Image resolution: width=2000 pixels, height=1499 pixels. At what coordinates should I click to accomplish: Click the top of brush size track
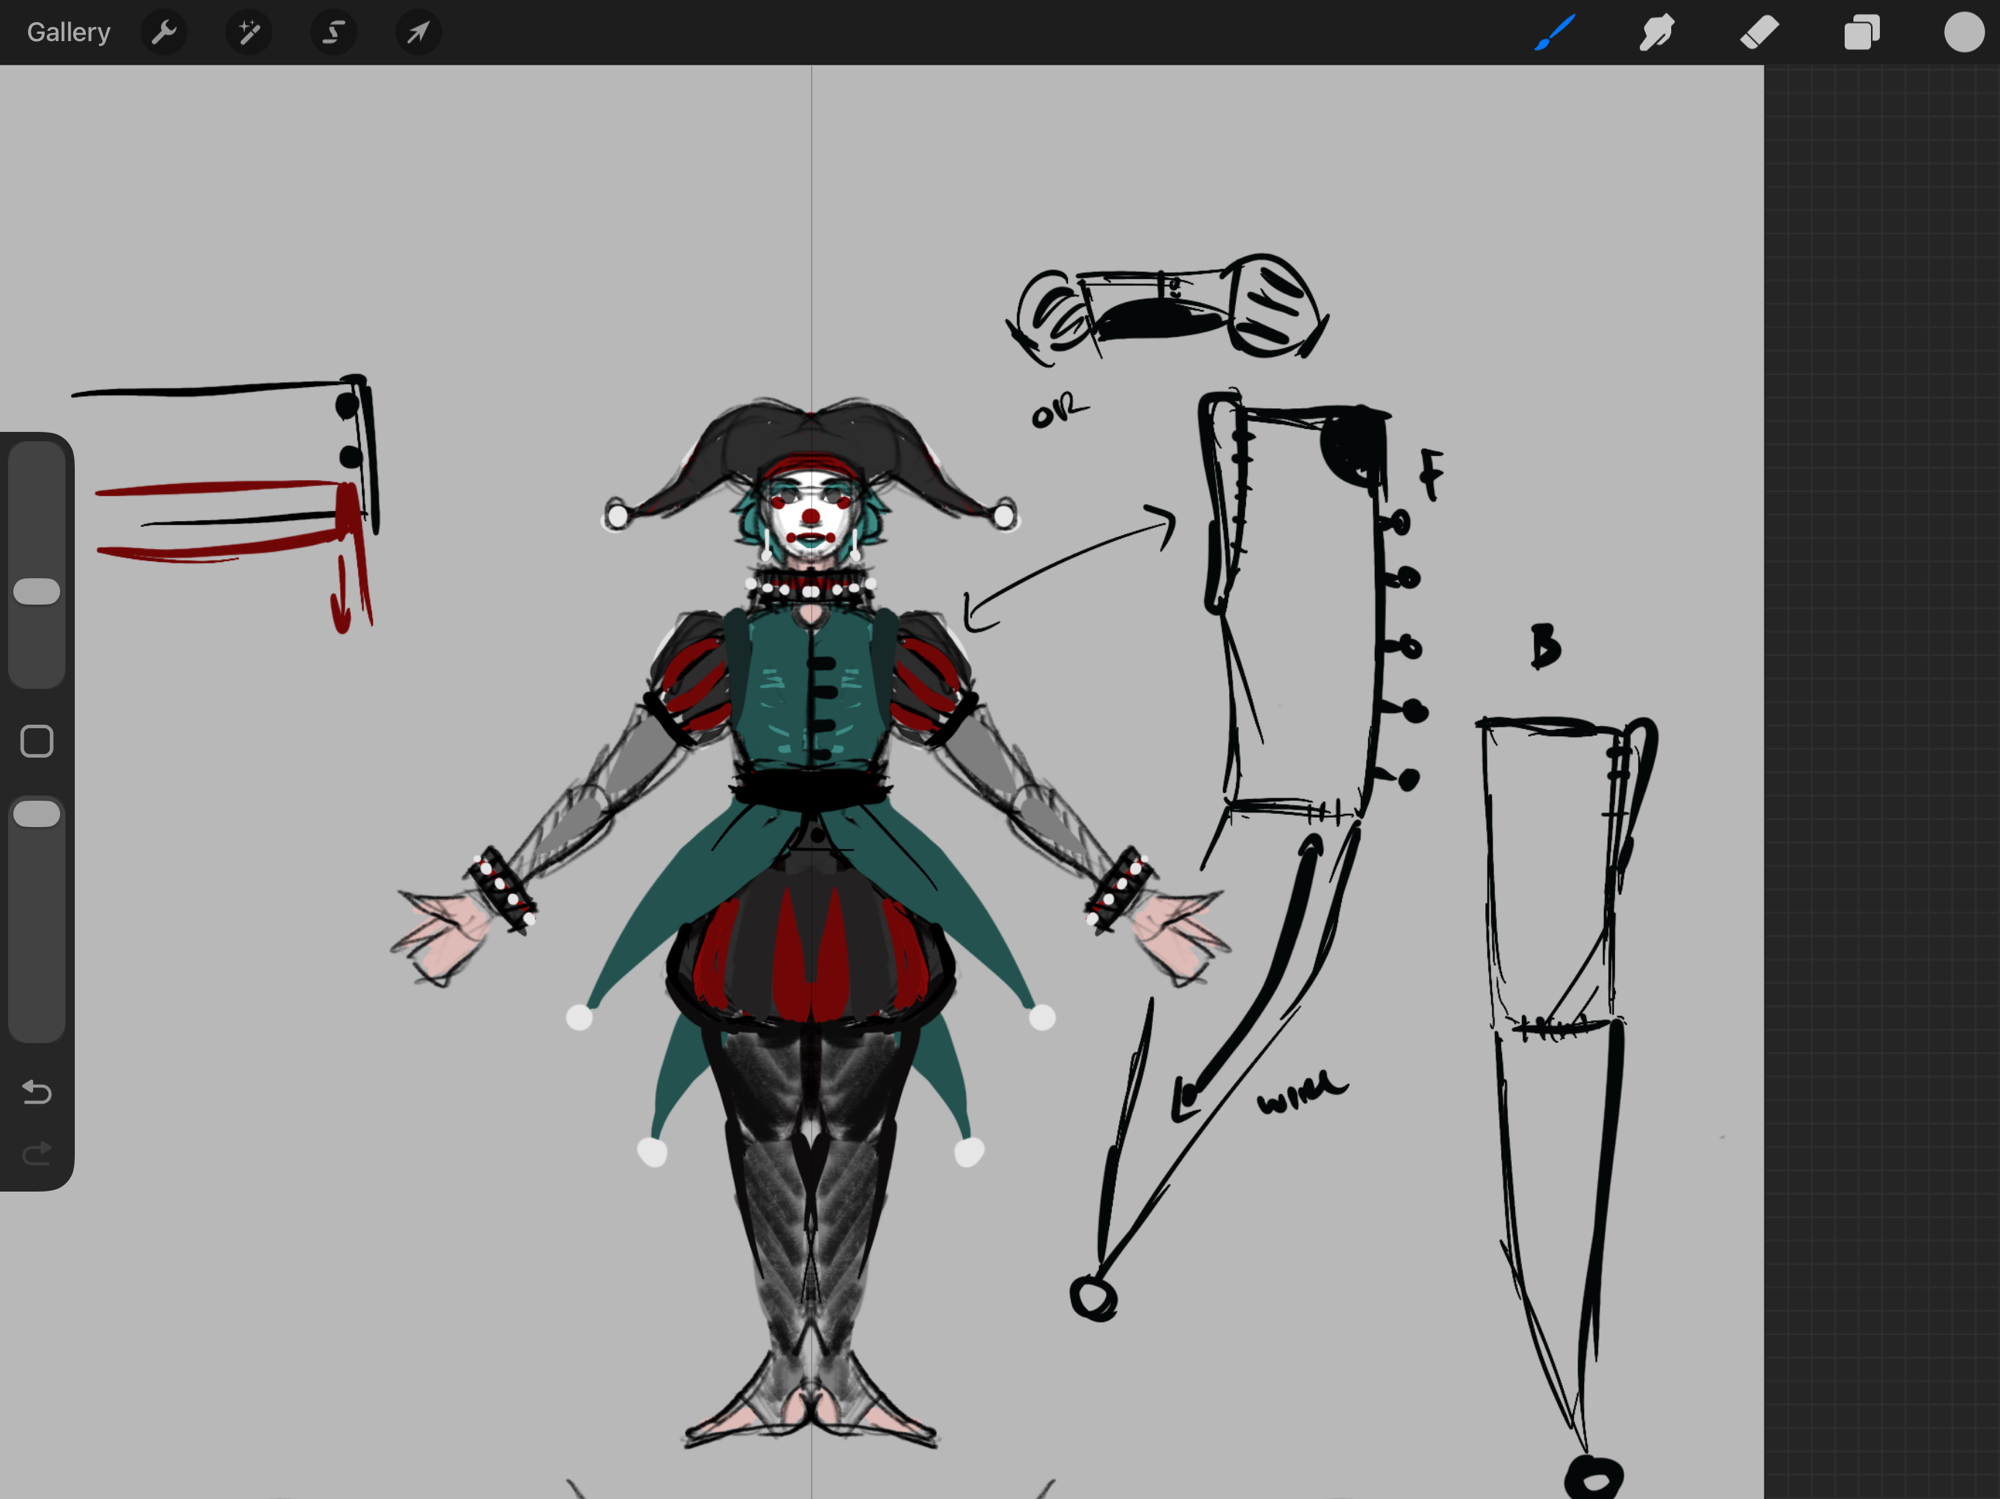pyautogui.click(x=37, y=462)
